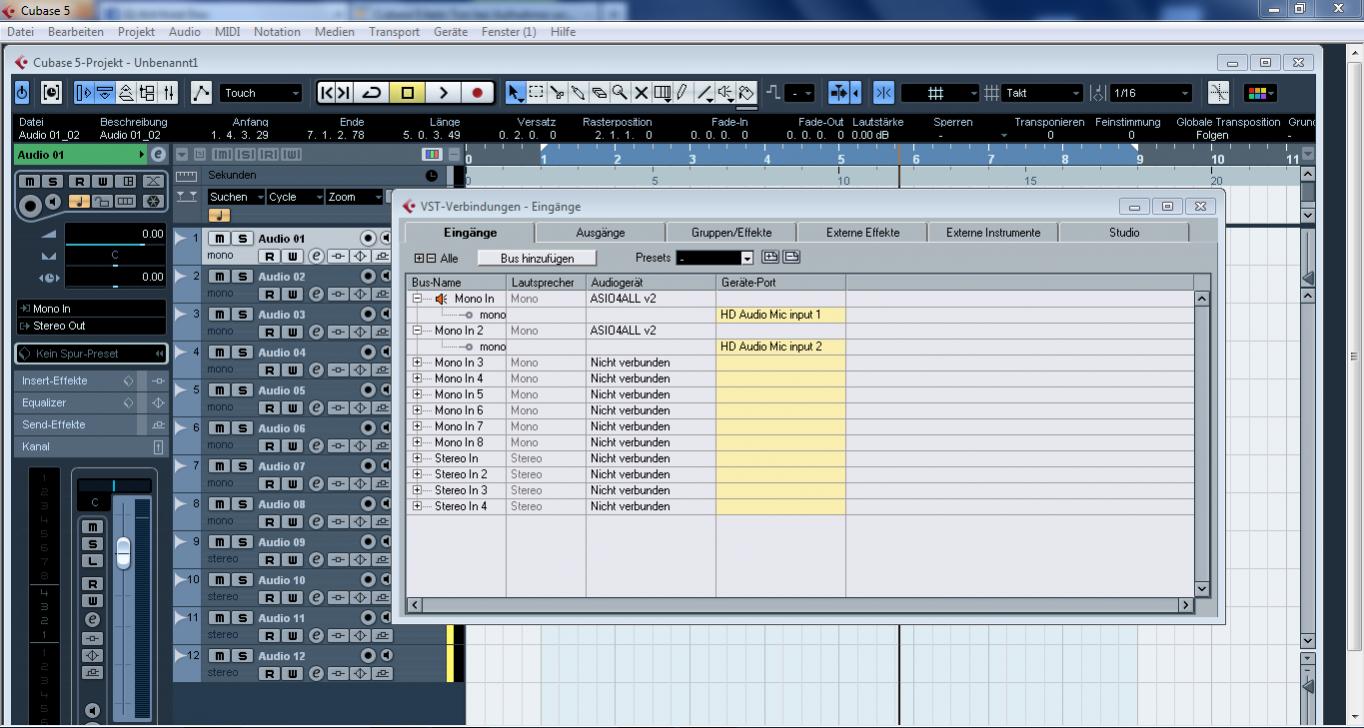Show the Inspector panel
The width and height of the screenshot is (1364, 728).
pyautogui.click(x=84, y=93)
